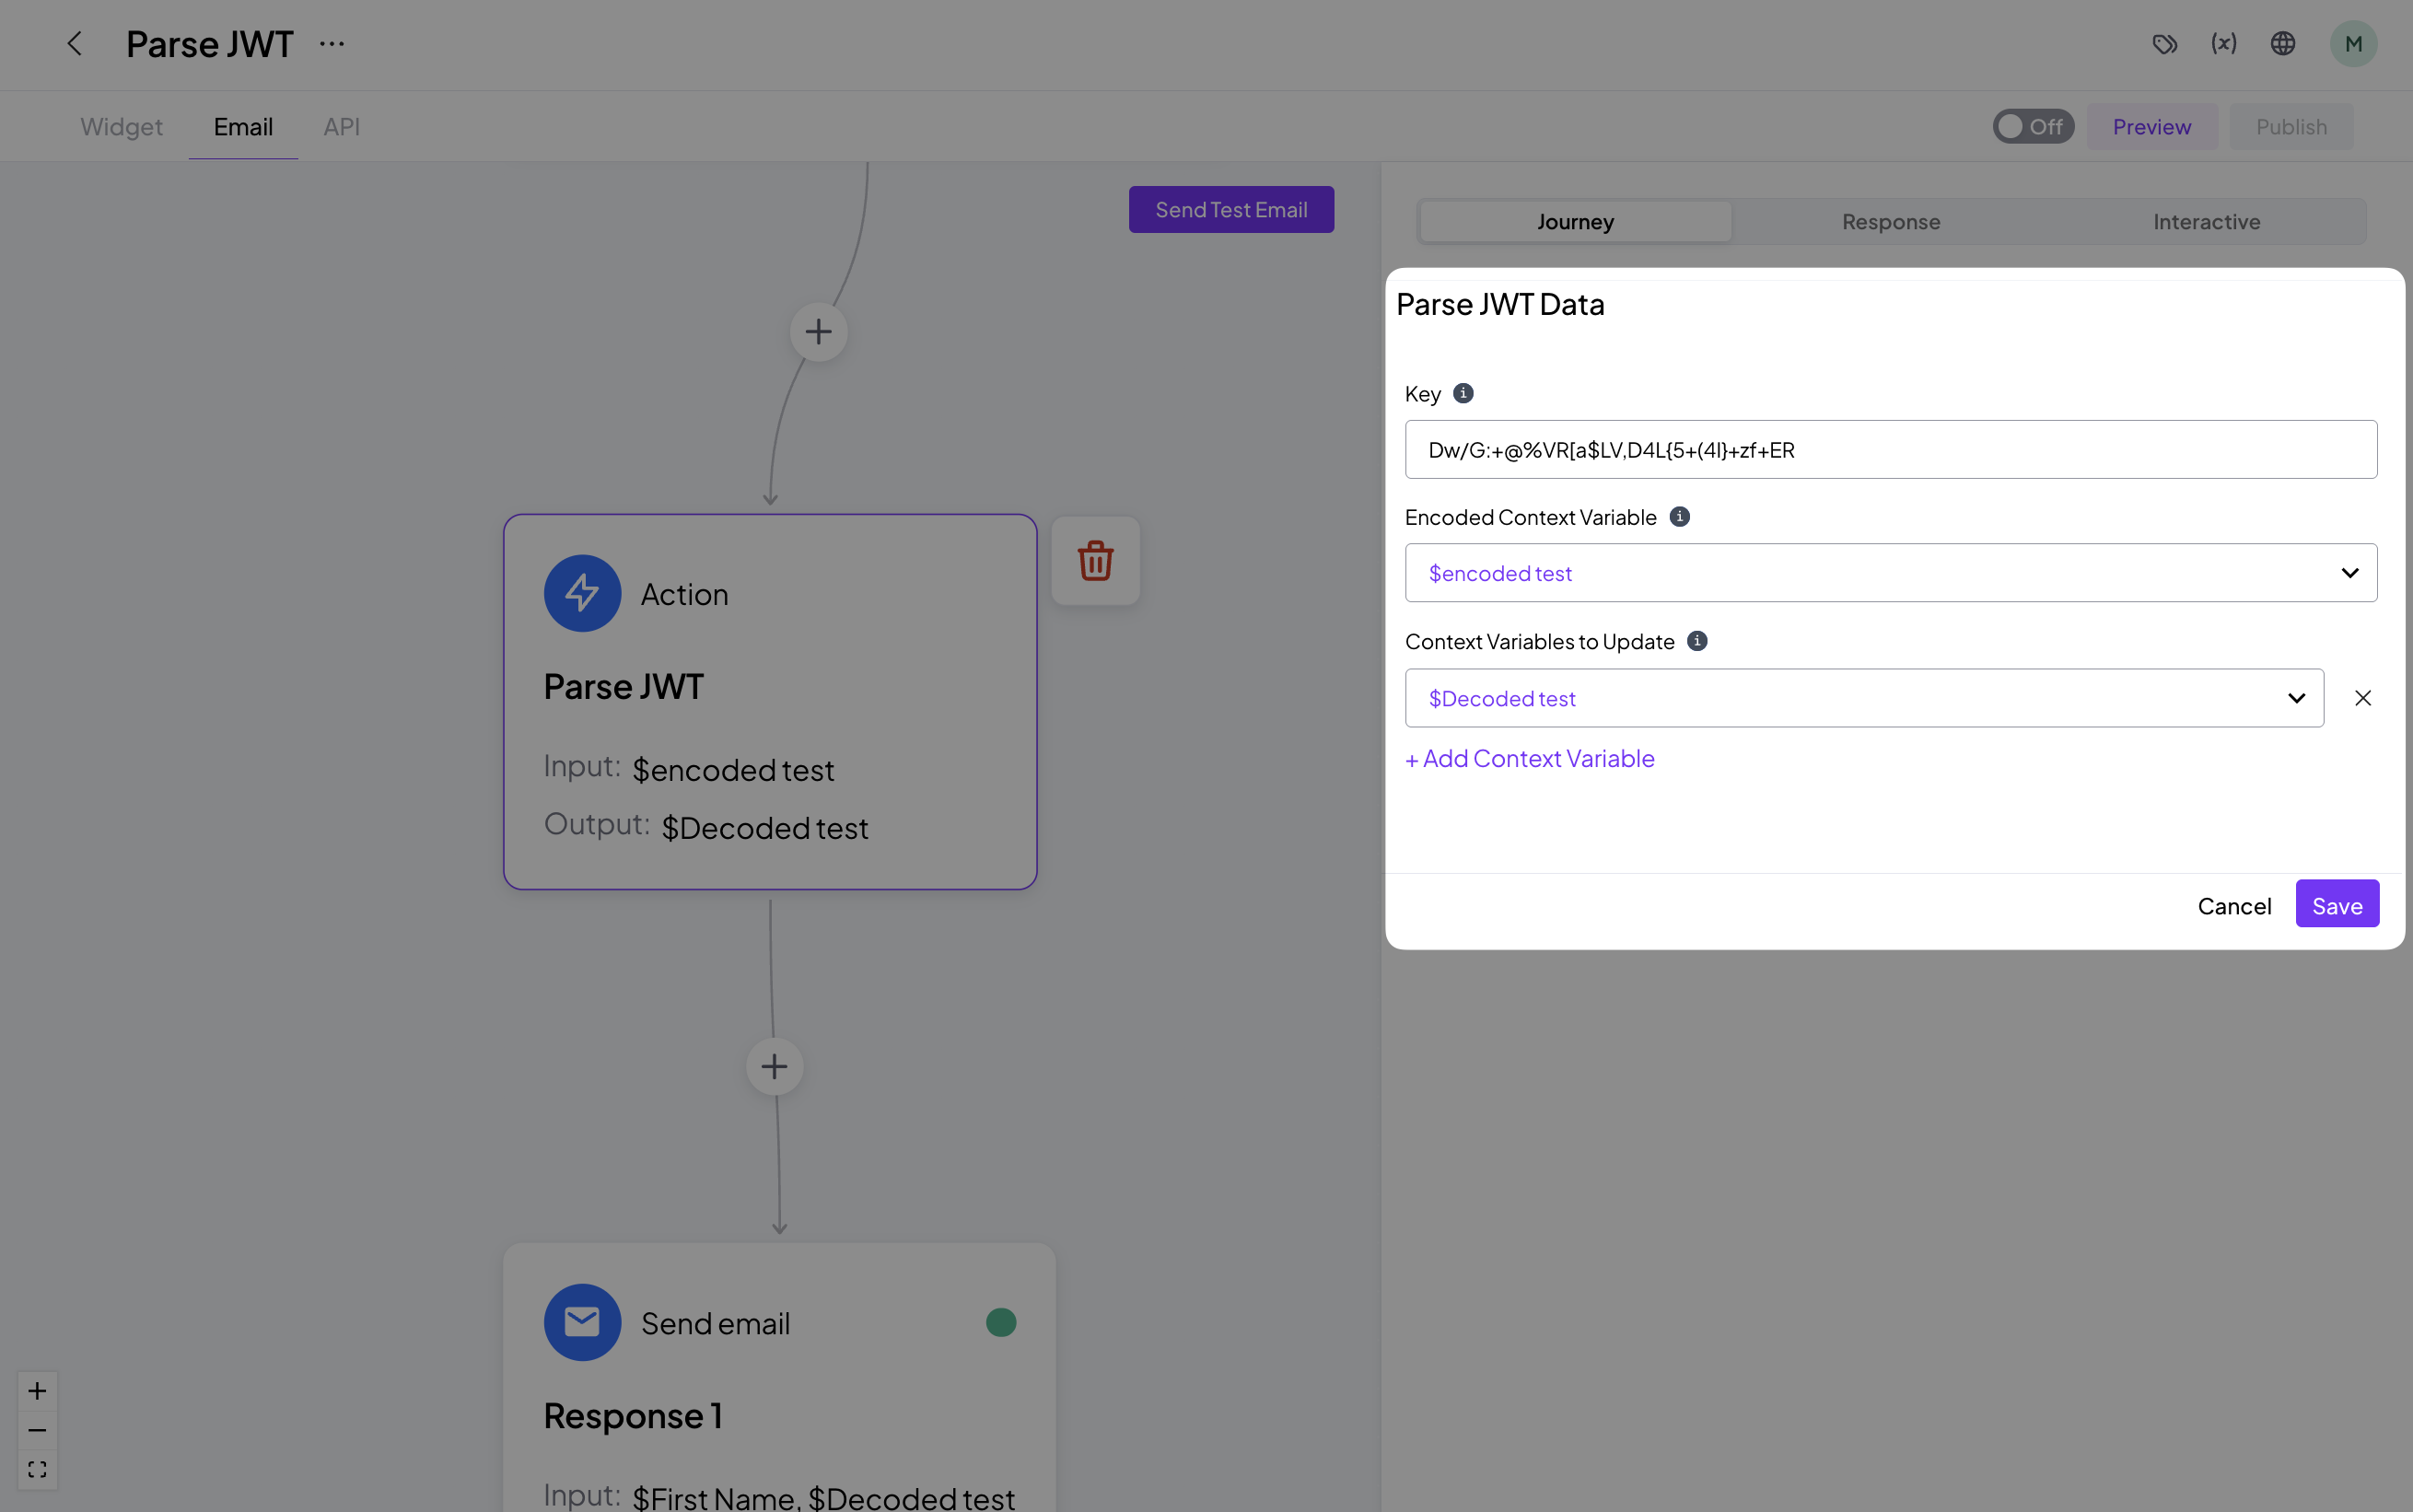Open the globe language icon
2413x1512 pixels.
[x=2283, y=44]
